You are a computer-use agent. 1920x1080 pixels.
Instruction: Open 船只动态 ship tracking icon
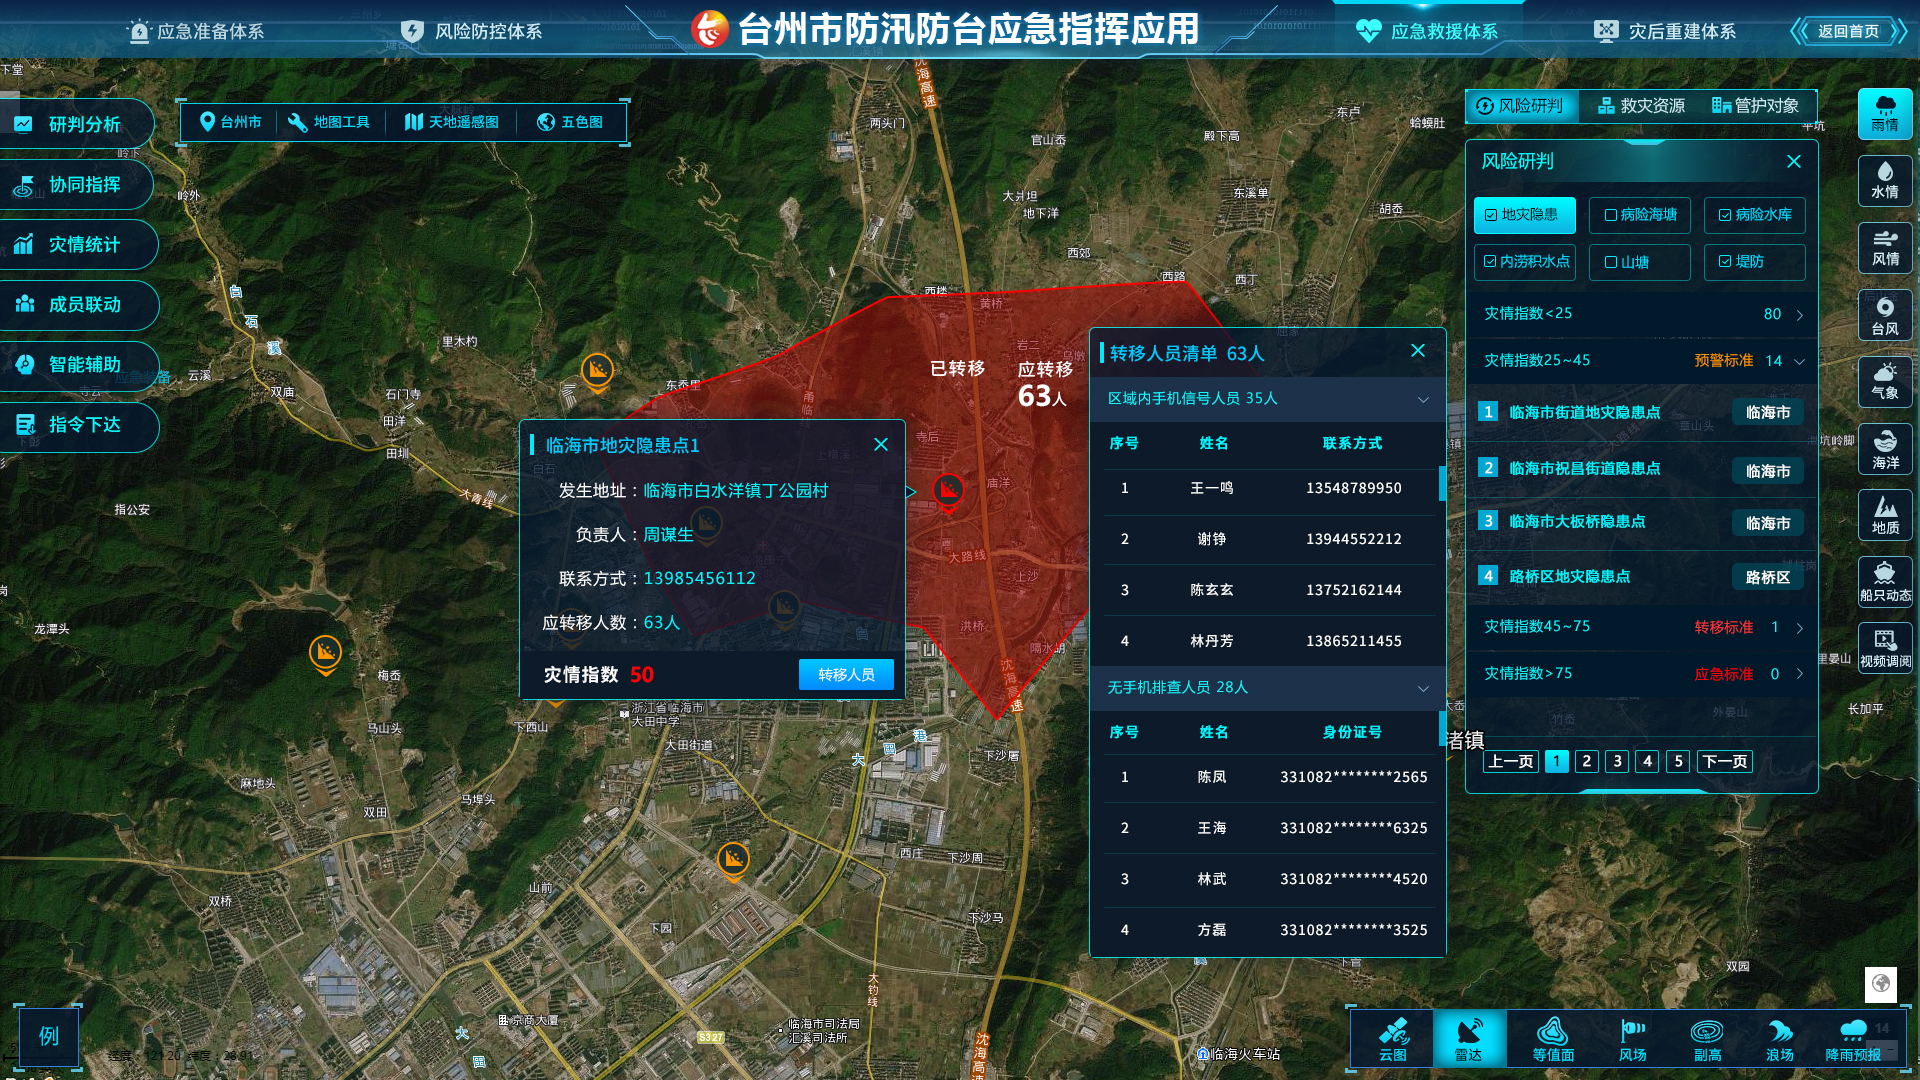coord(1884,582)
